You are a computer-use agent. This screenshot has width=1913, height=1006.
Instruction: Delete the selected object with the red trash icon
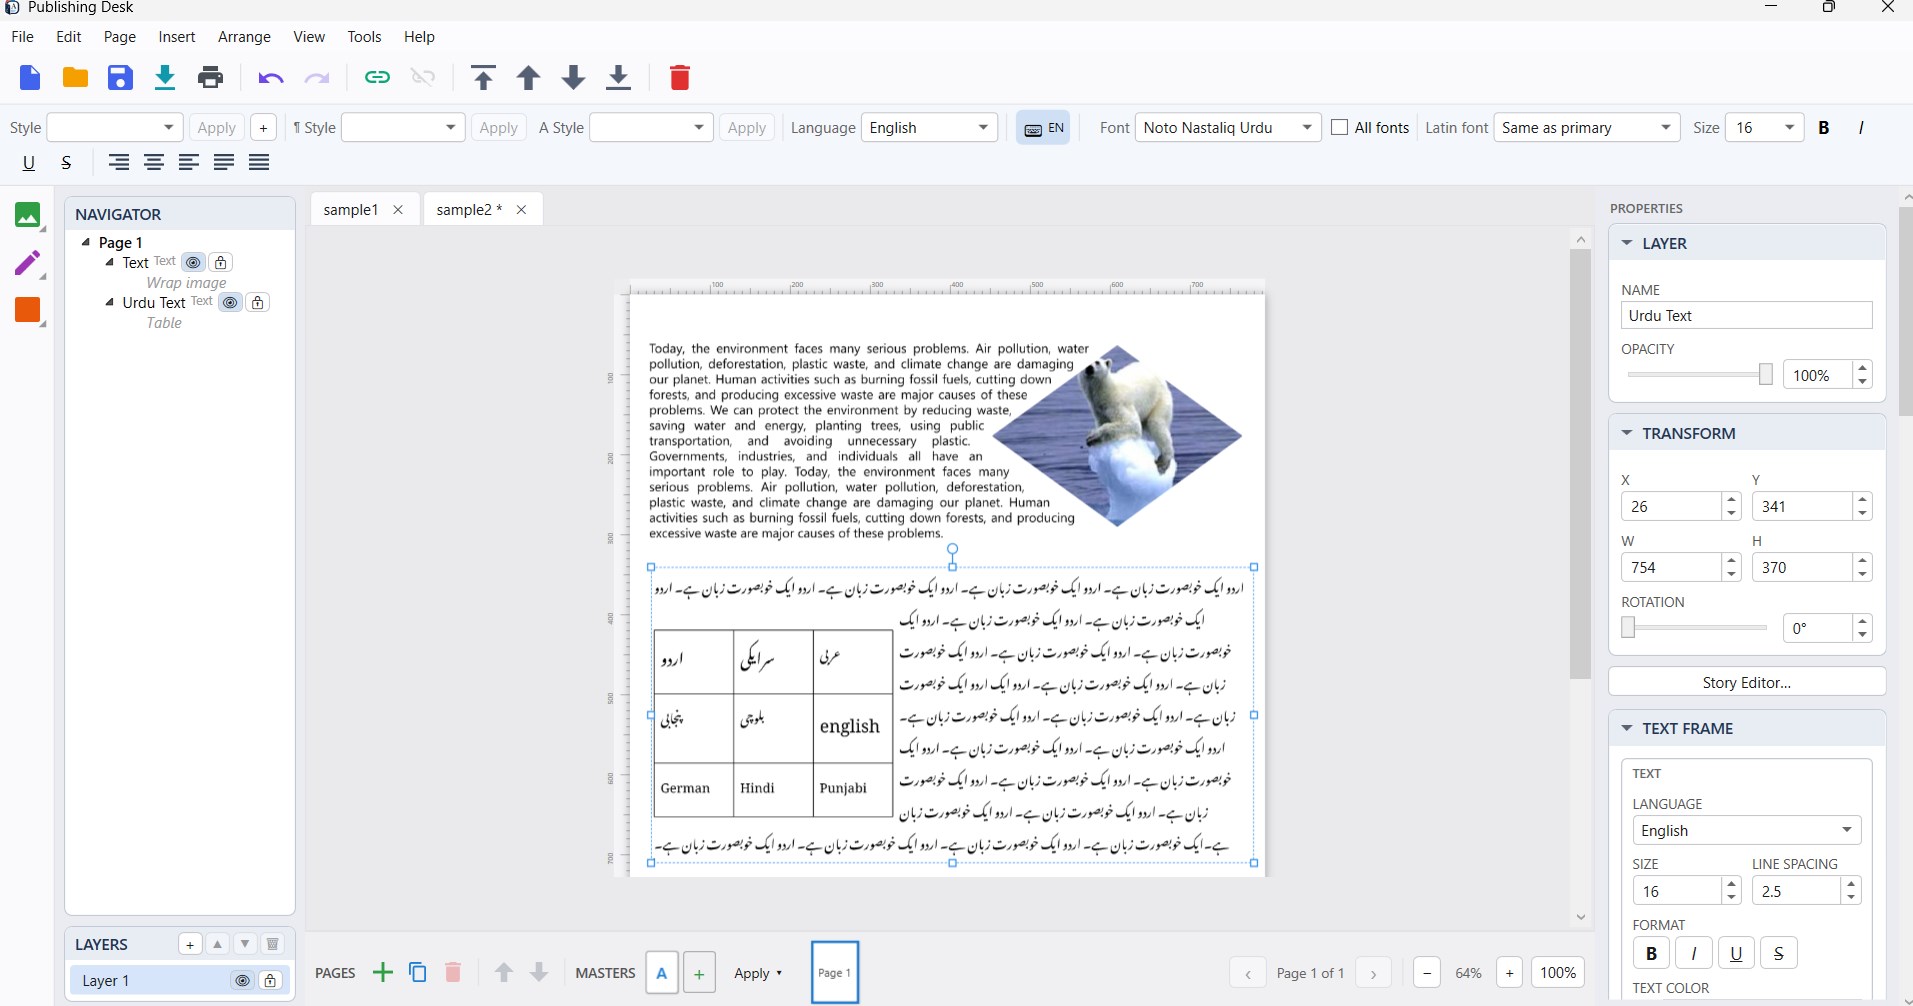coord(680,78)
